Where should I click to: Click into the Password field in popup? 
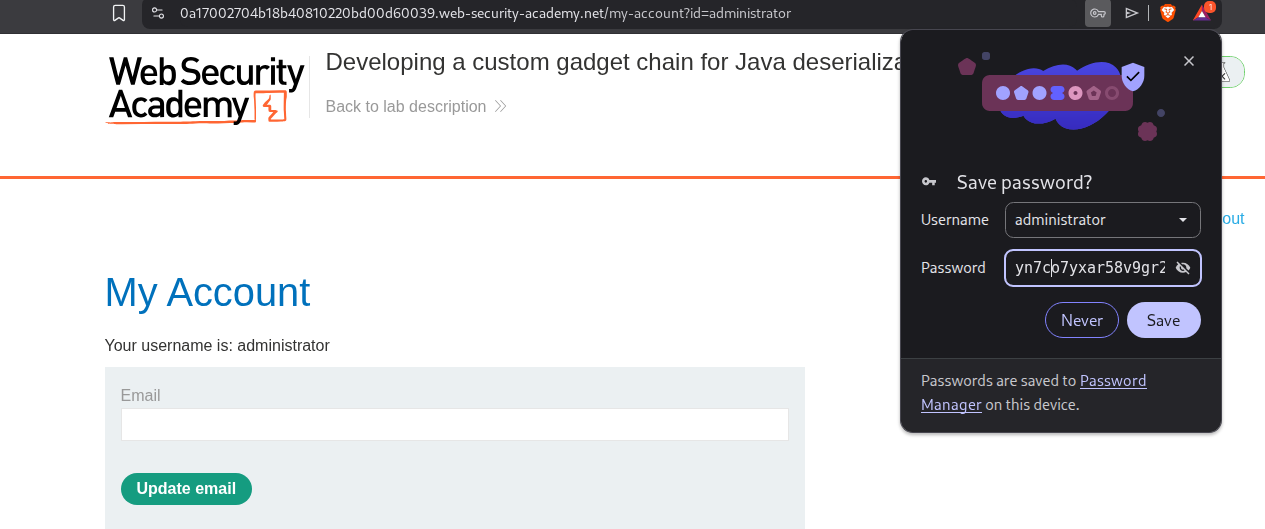(1088, 268)
